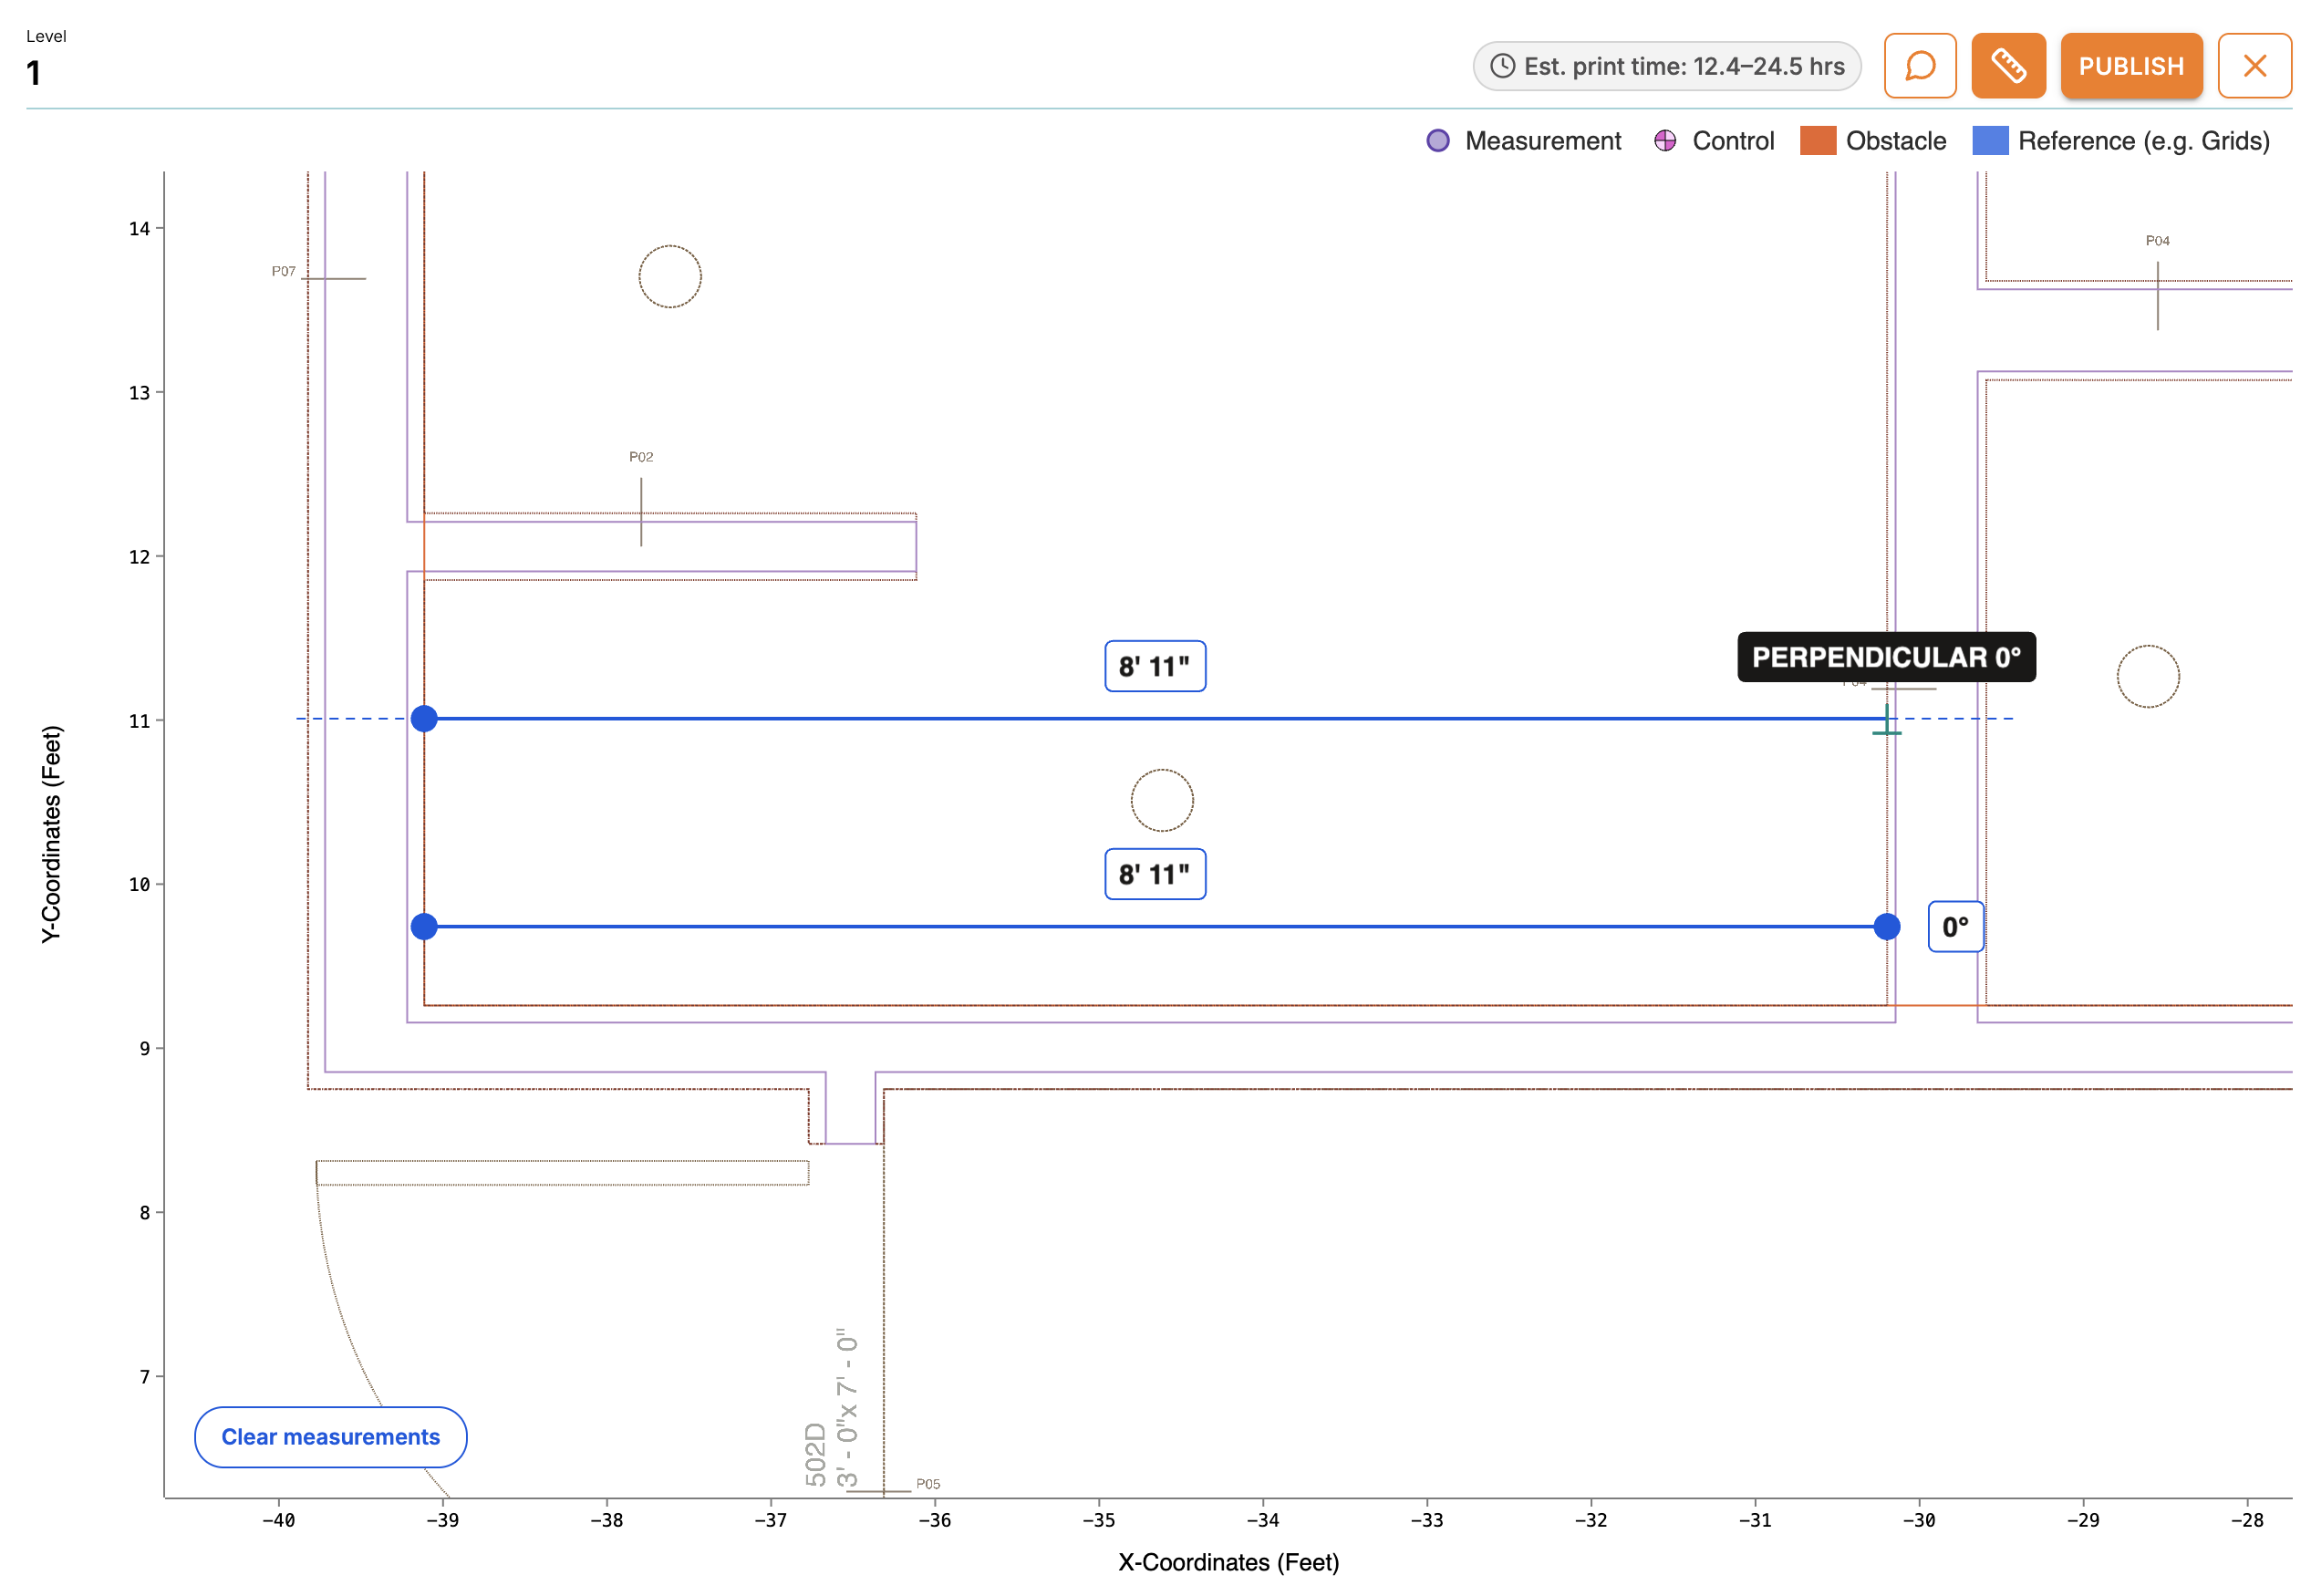This screenshot has height=1596, width=2311.
Task: Click the purple Measurement circle icon
Action: (x=1437, y=141)
